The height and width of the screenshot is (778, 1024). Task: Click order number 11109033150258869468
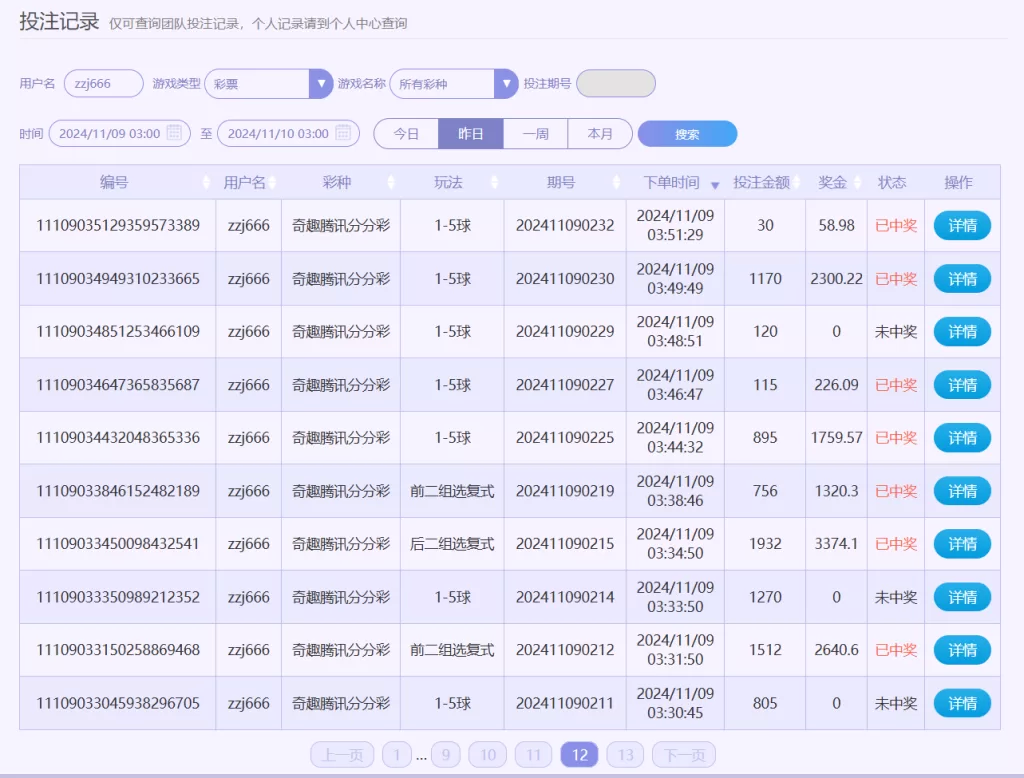click(x=118, y=650)
